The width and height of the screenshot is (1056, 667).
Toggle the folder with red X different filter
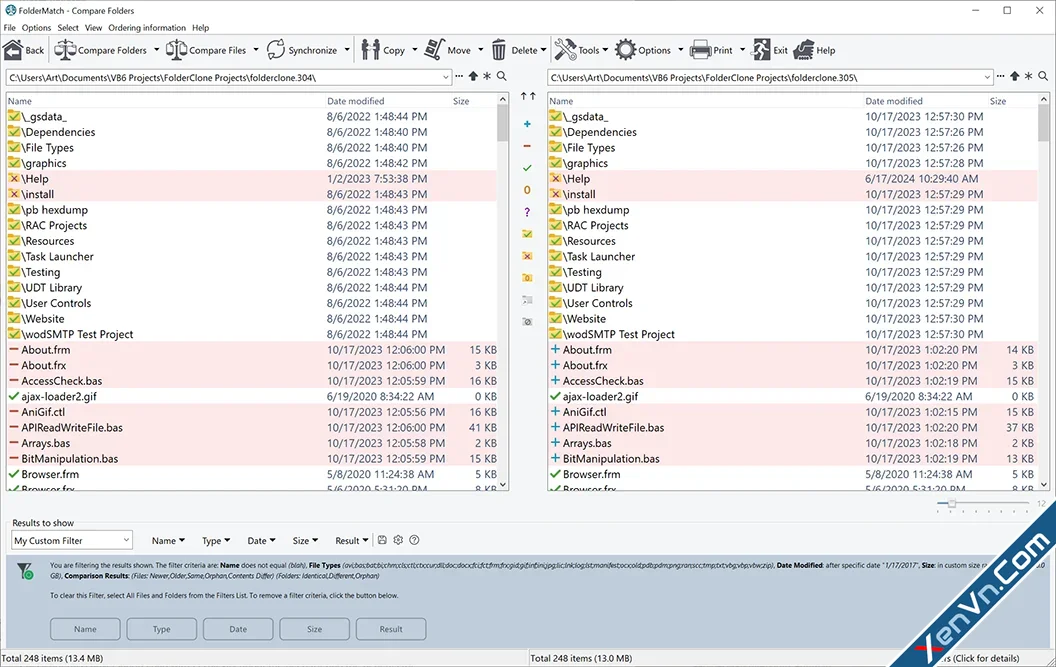coord(527,256)
